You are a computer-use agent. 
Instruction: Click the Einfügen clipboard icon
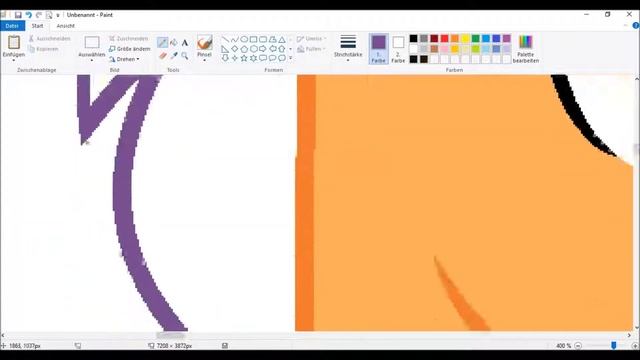pos(14,42)
